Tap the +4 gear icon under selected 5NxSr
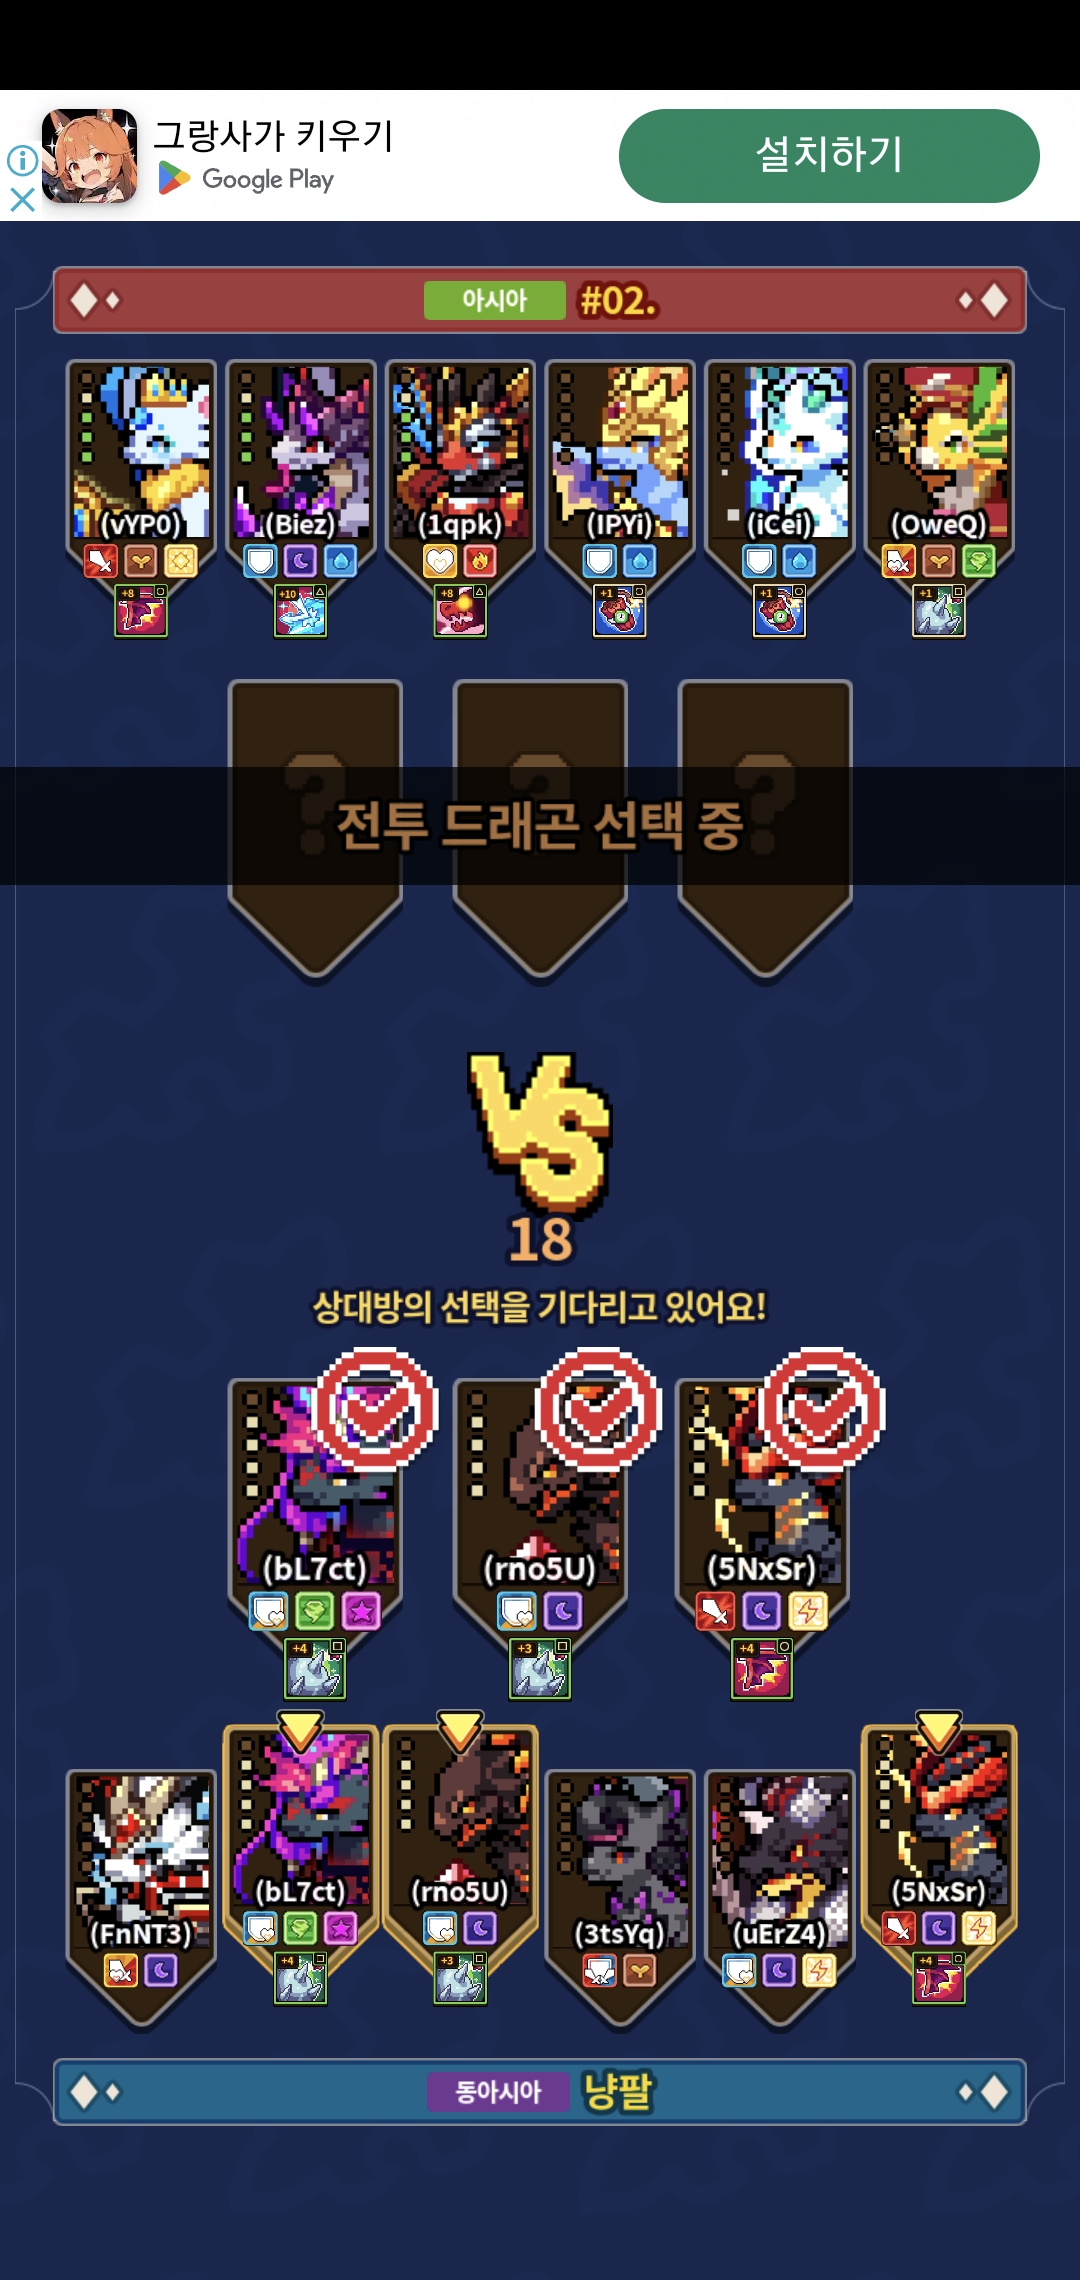Image resolution: width=1080 pixels, height=2280 pixels. point(762,1668)
